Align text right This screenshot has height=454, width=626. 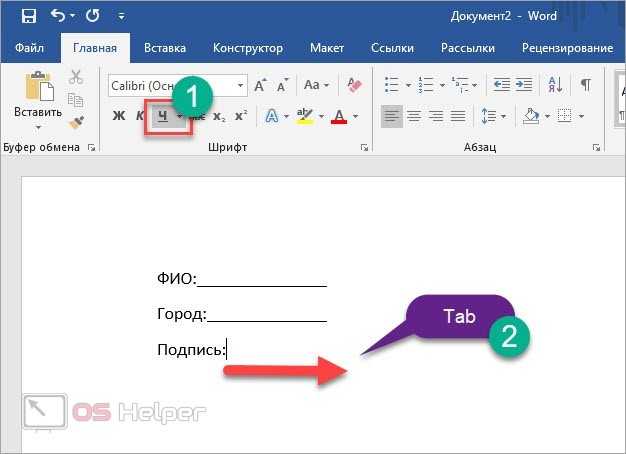436,116
